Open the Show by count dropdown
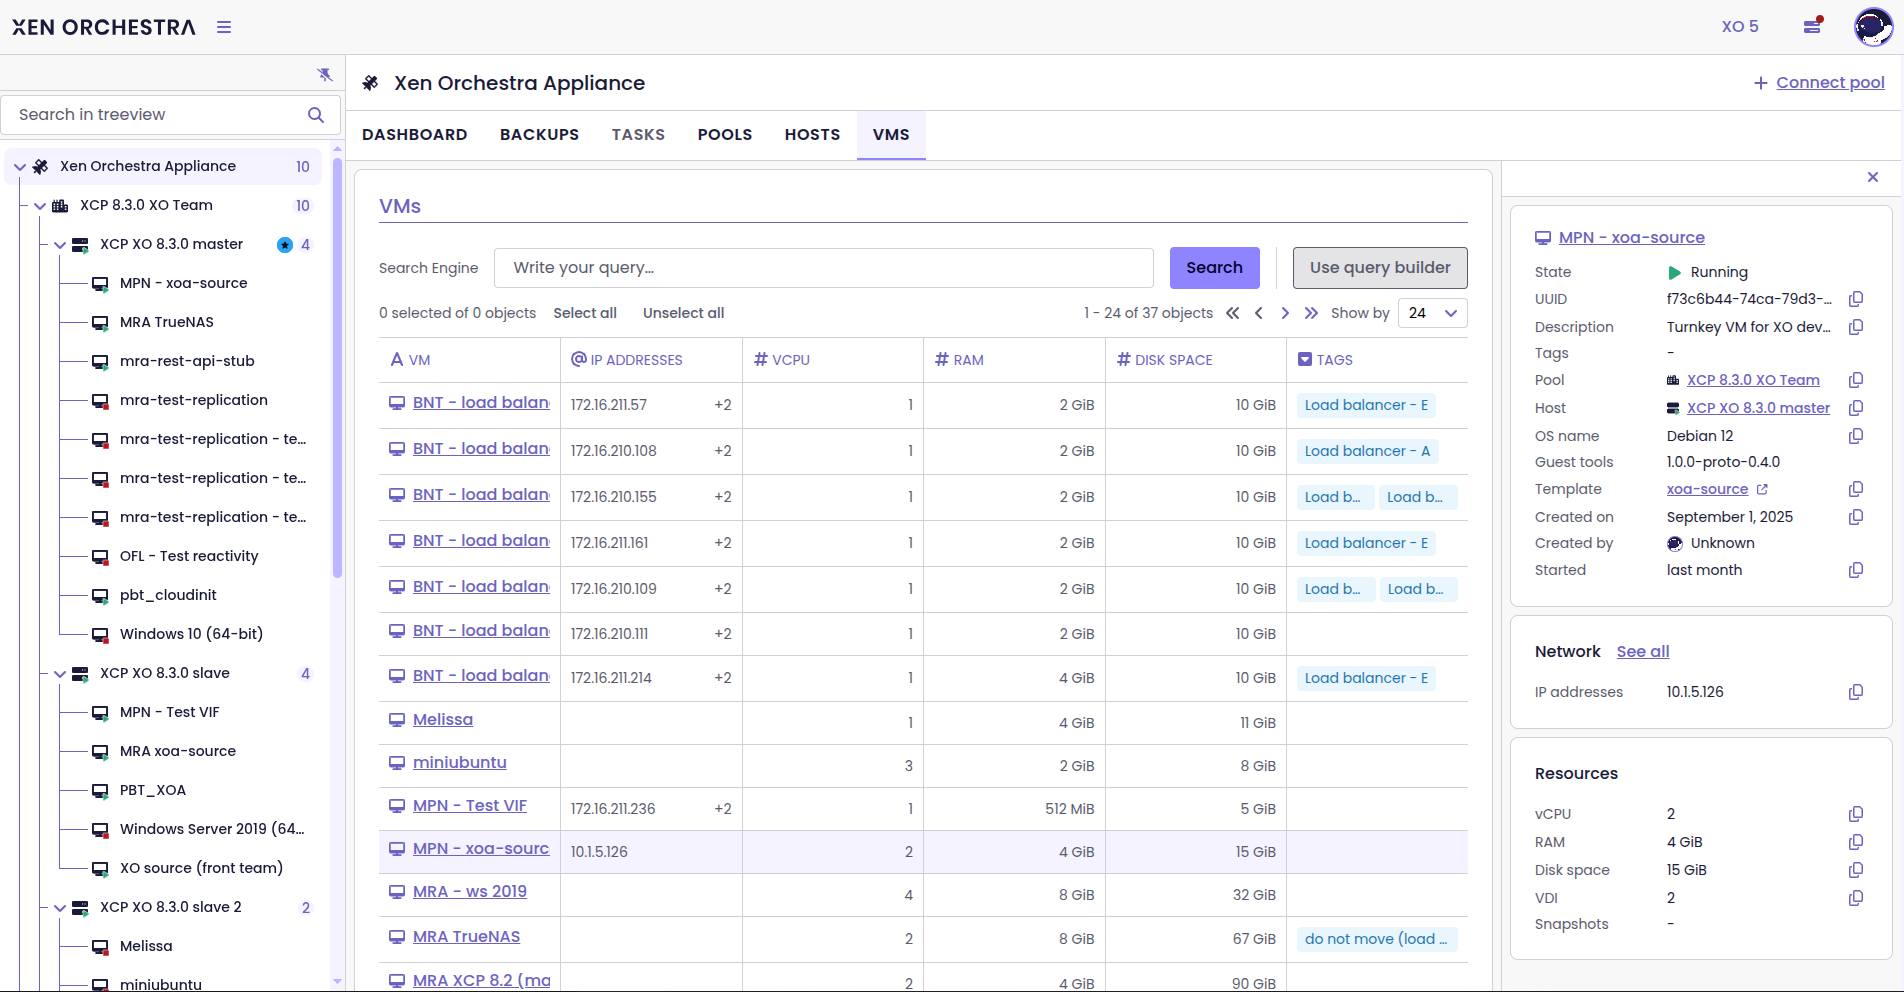Image resolution: width=1904 pixels, height=992 pixels. pos(1432,313)
